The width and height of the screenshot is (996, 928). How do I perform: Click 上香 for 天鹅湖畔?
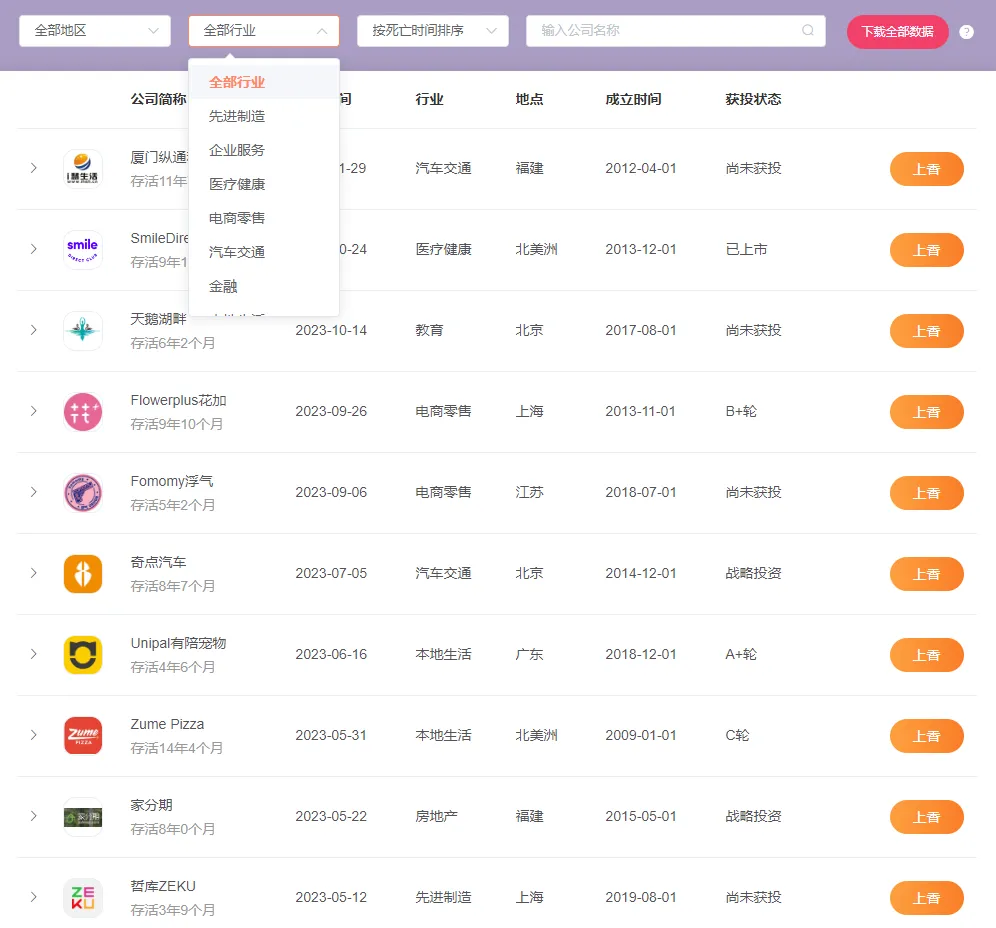coord(926,331)
